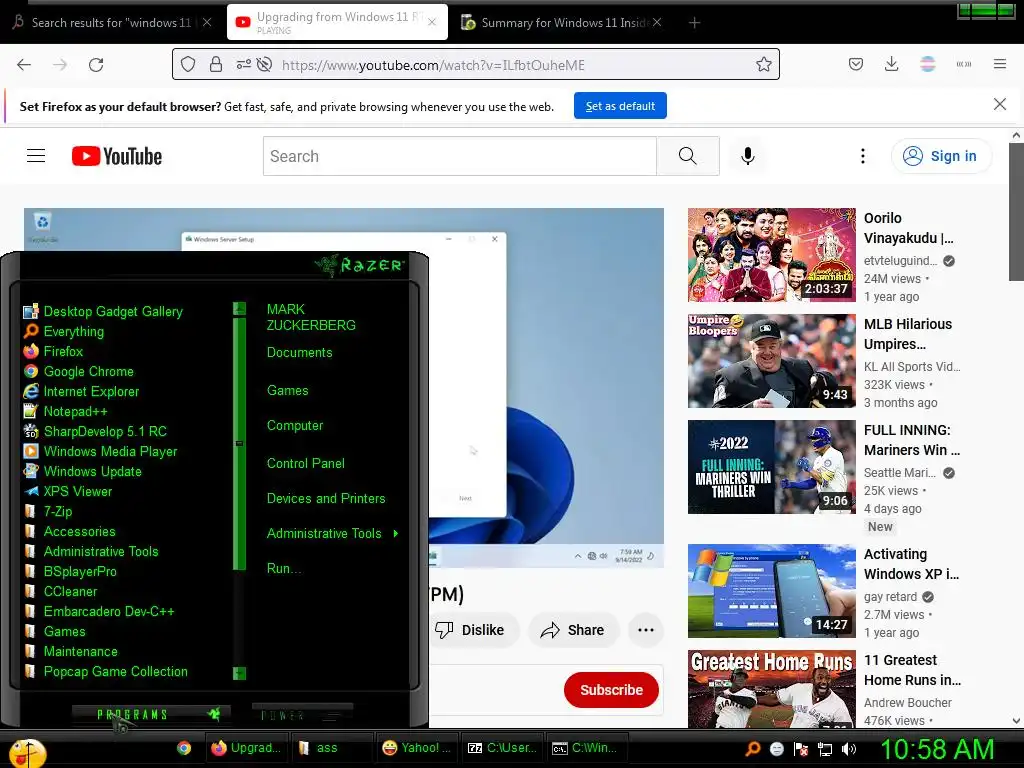Dismiss the default browser notification bar
Screen dimensions: 1024x768
tap(999, 104)
